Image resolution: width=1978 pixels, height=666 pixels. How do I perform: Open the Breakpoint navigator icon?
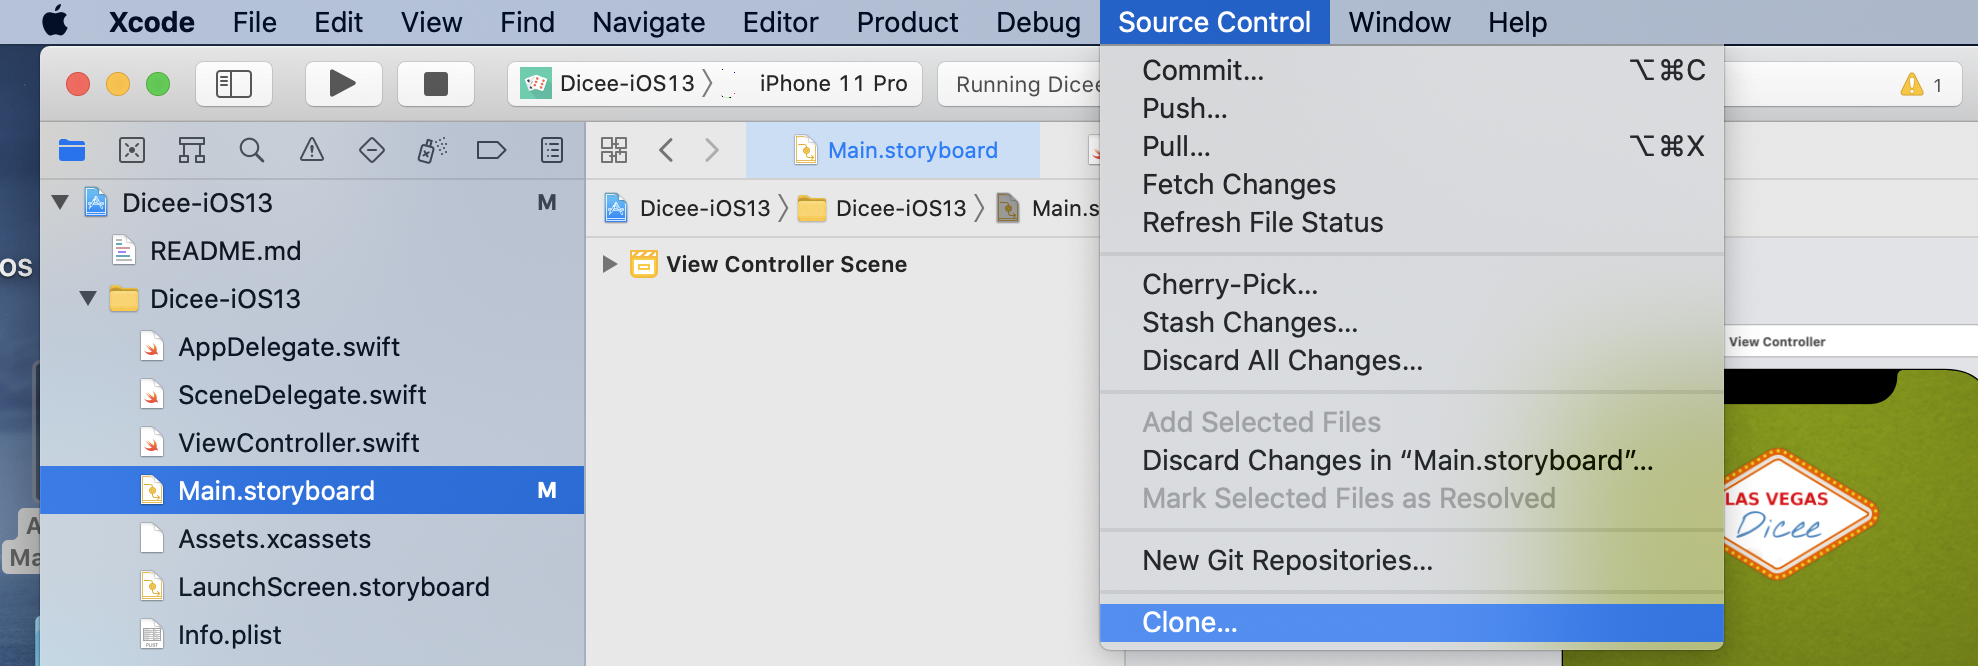(491, 151)
